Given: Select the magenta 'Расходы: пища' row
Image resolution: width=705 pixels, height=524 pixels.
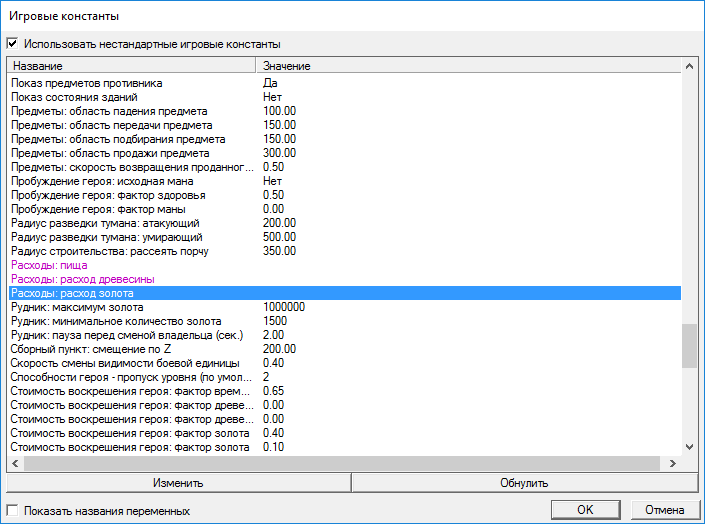Looking at the screenshot, I should coord(345,265).
